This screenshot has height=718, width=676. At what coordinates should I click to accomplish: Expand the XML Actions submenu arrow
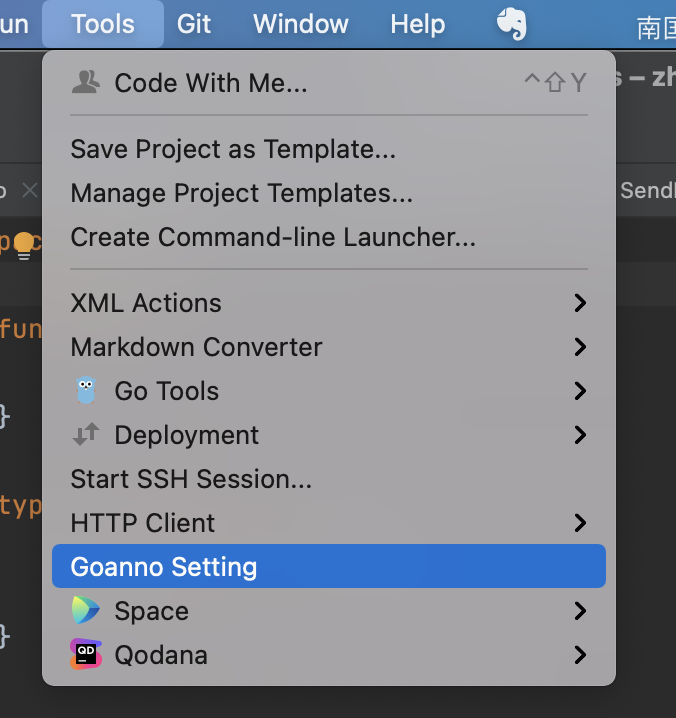pyautogui.click(x=580, y=303)
